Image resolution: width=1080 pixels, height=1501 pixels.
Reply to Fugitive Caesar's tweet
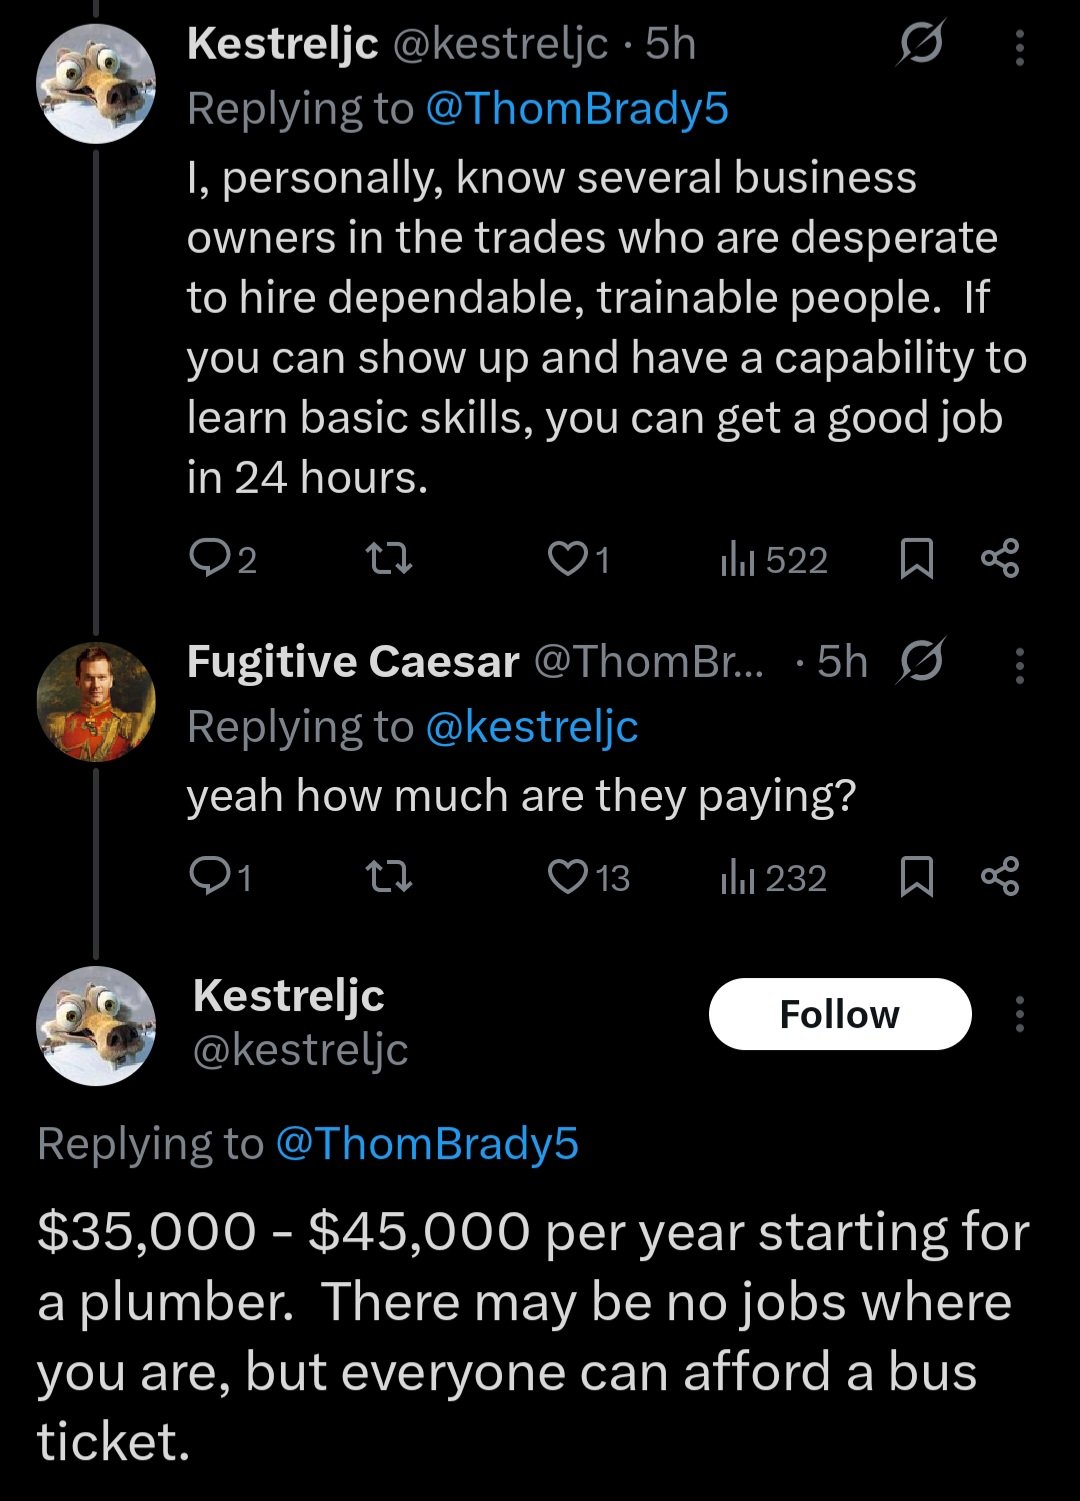point(220,877)
